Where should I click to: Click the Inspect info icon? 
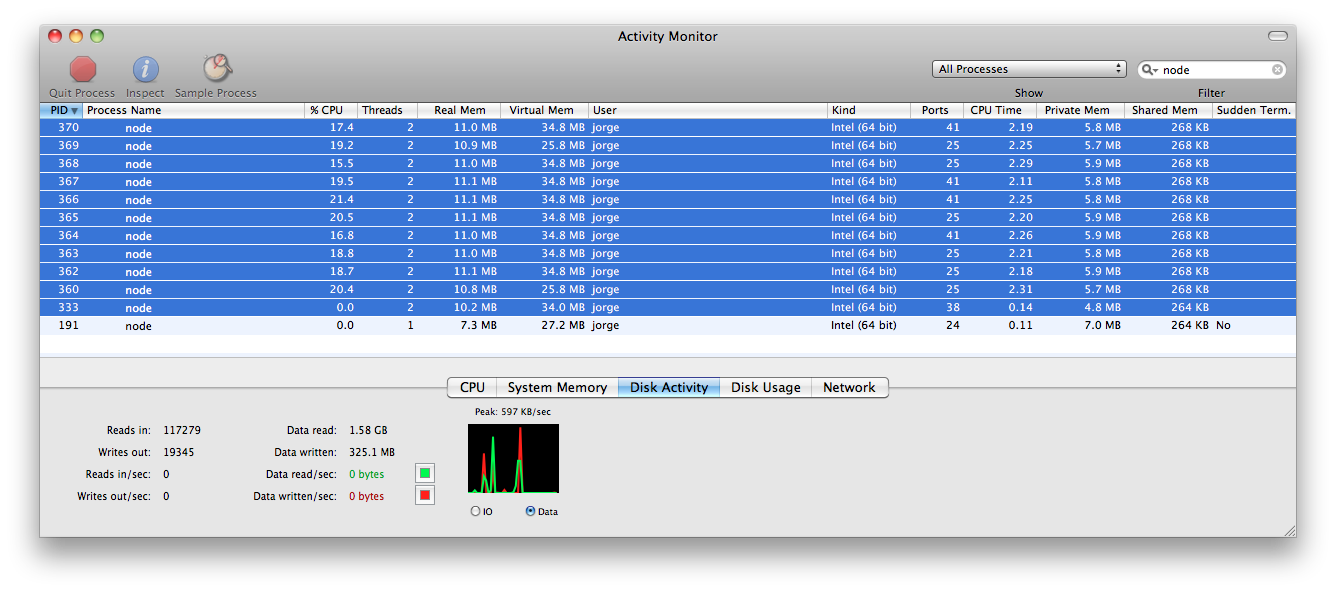click(x=145, y=69)
